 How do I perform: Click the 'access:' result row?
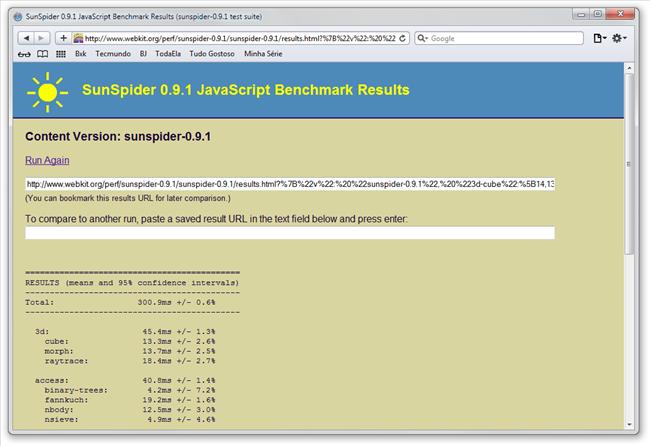[x=125, y=381]
